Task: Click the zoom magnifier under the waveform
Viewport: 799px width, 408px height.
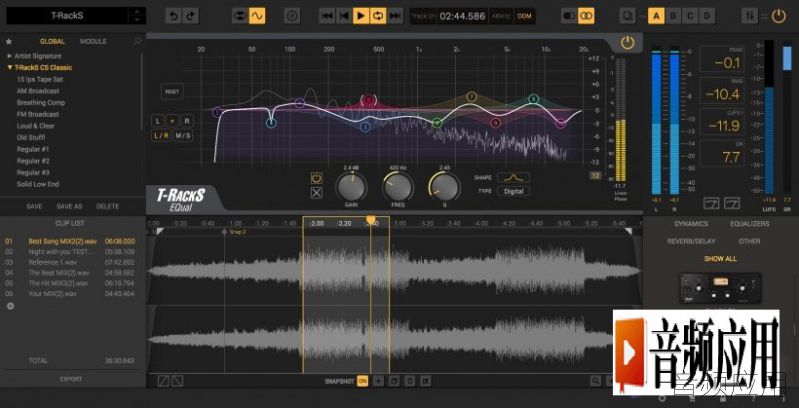Action: (x=595, y=380)
